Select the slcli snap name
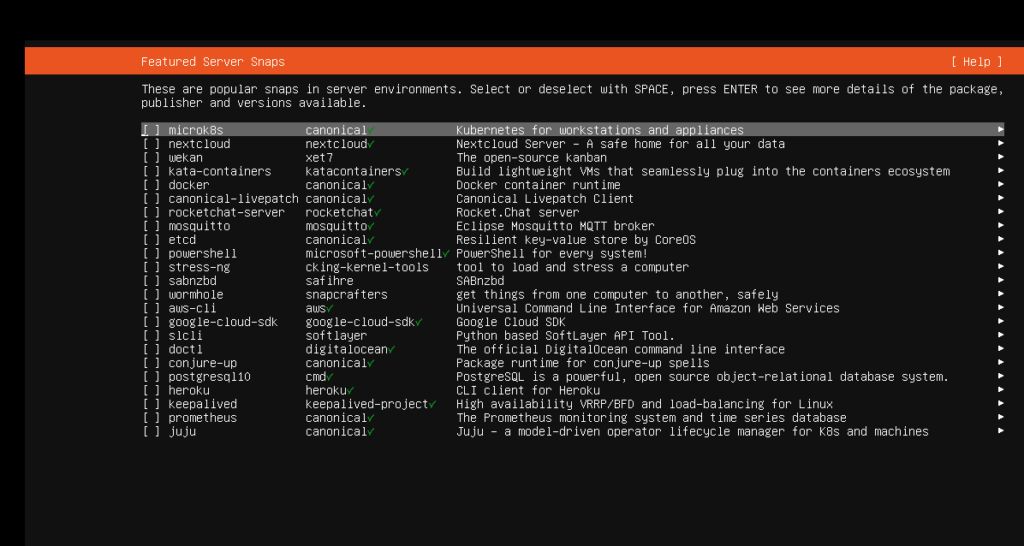 pyautogui.click(x=185, y=336)
